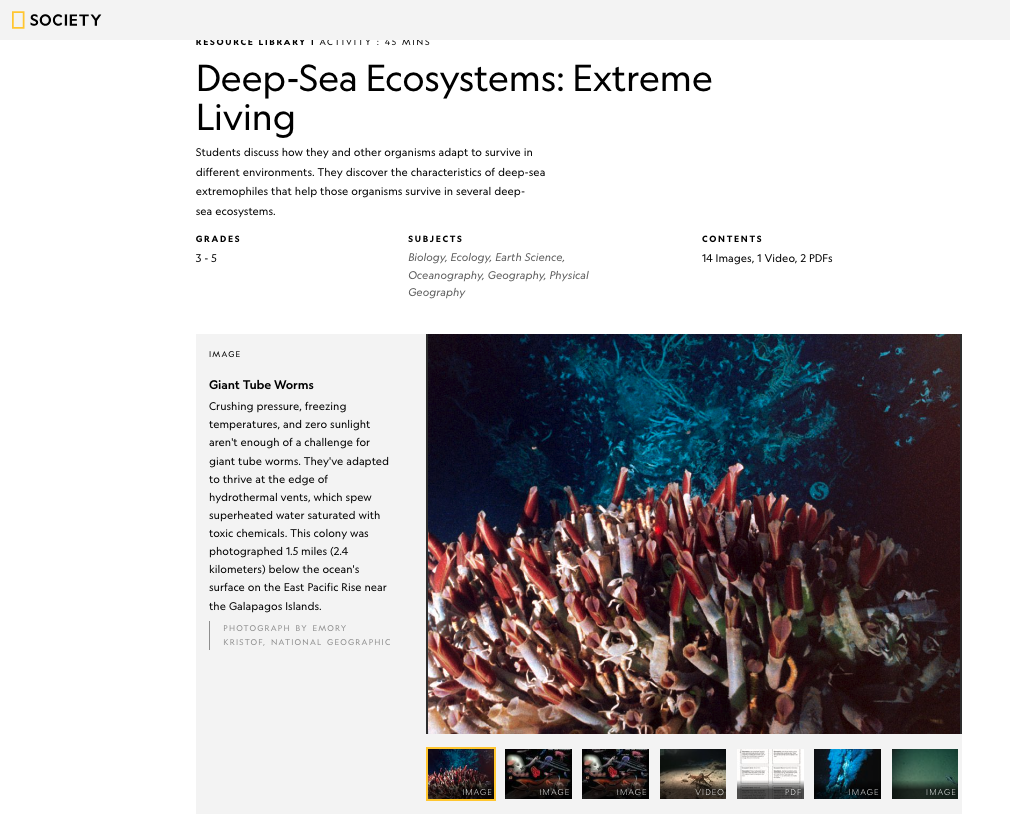This screenshot has height=814, width=1010.
Task: Select the highlighted Giant Tube Worms thumbnail
Action: [x=460, y=773]
